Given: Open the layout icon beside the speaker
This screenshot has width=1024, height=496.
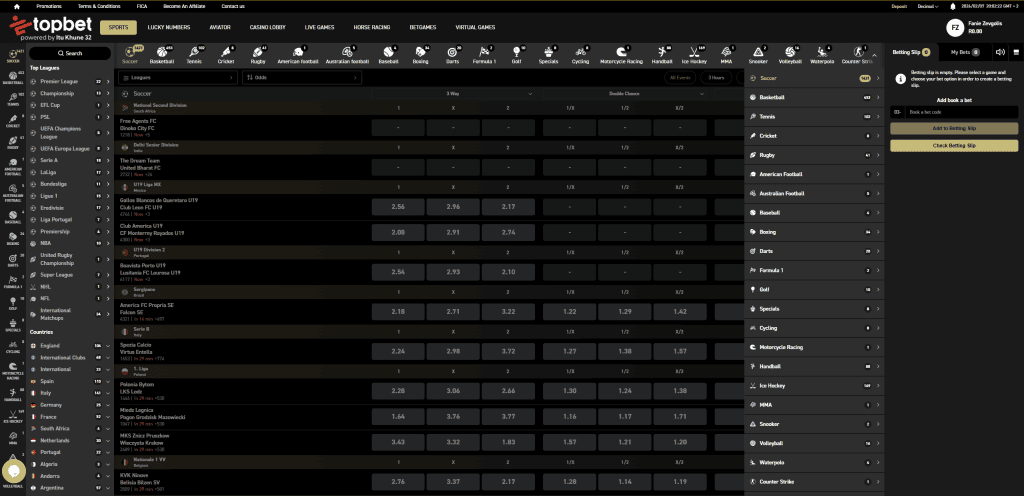Looking at the screenshot, I should (x=1016, y=52).
